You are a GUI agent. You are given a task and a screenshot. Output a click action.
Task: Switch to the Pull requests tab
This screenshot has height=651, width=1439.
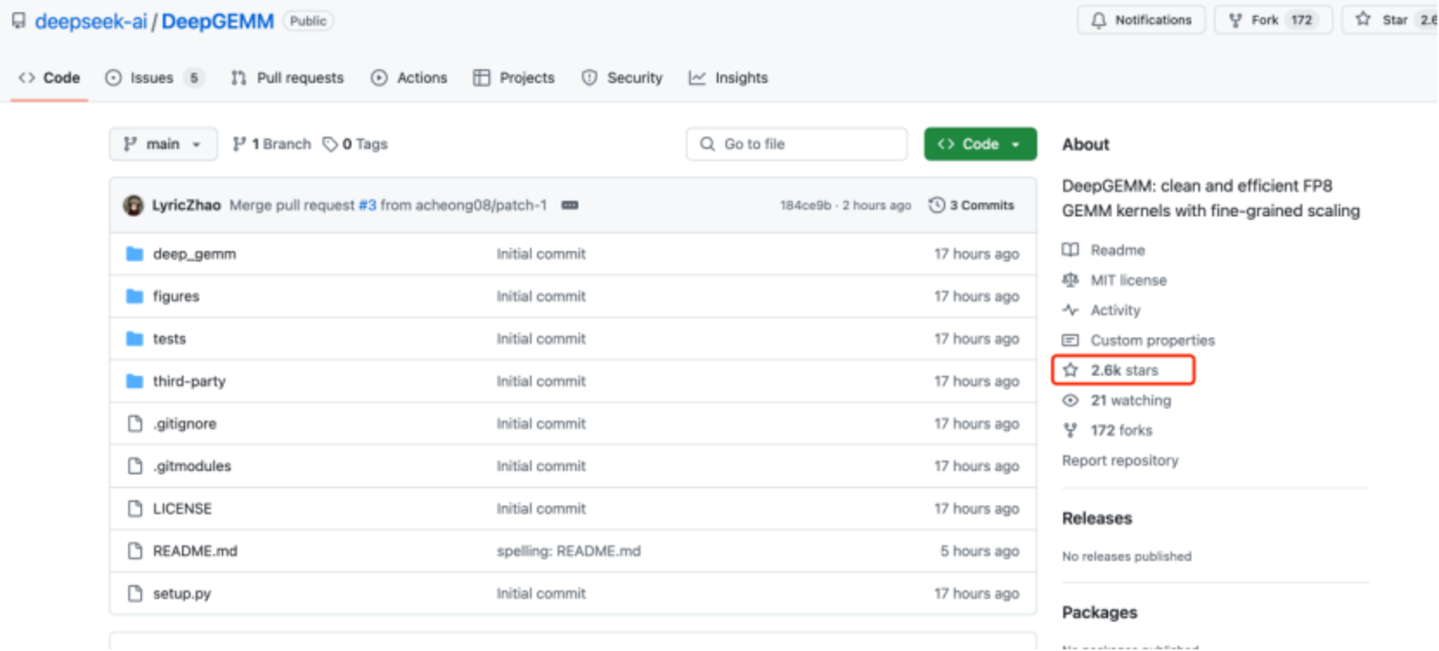click(287, 78)
